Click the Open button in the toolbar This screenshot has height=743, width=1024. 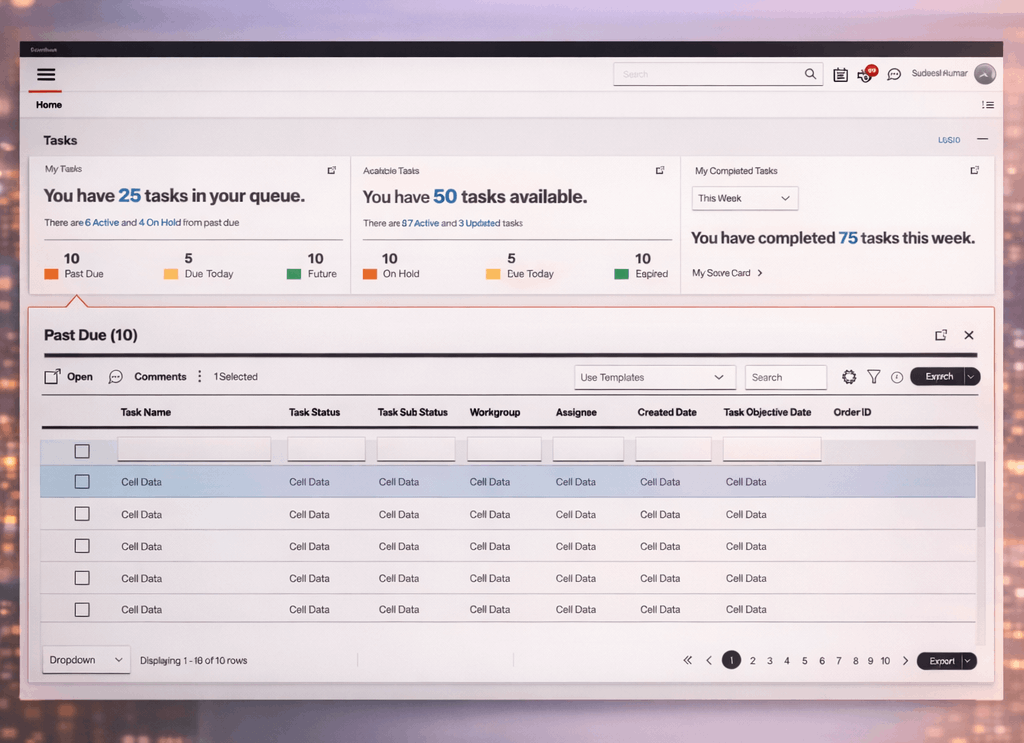[x=69, y=377]
